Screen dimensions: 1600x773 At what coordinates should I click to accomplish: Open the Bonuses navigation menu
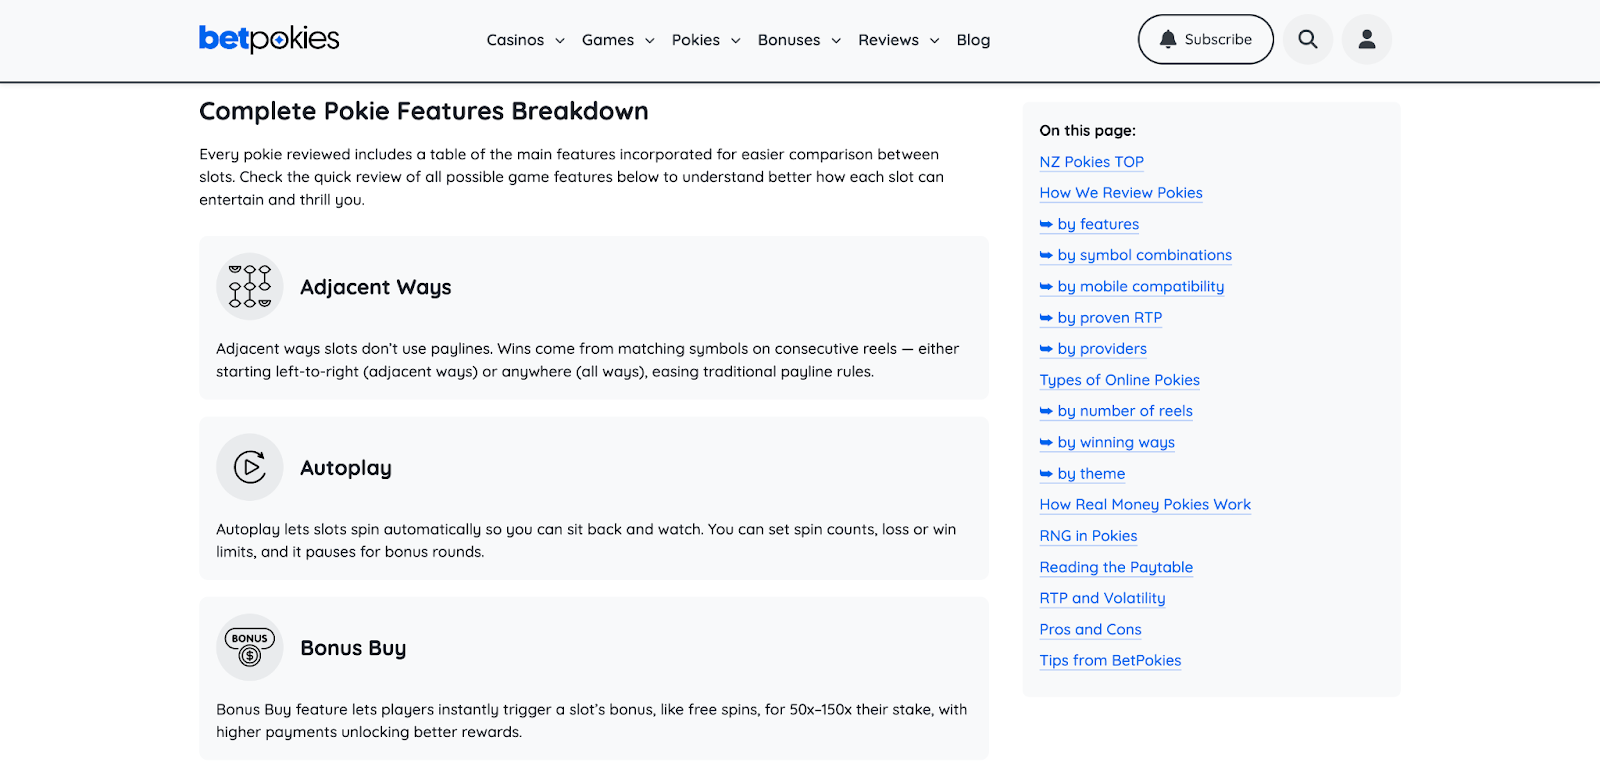[x=798, y=40]
